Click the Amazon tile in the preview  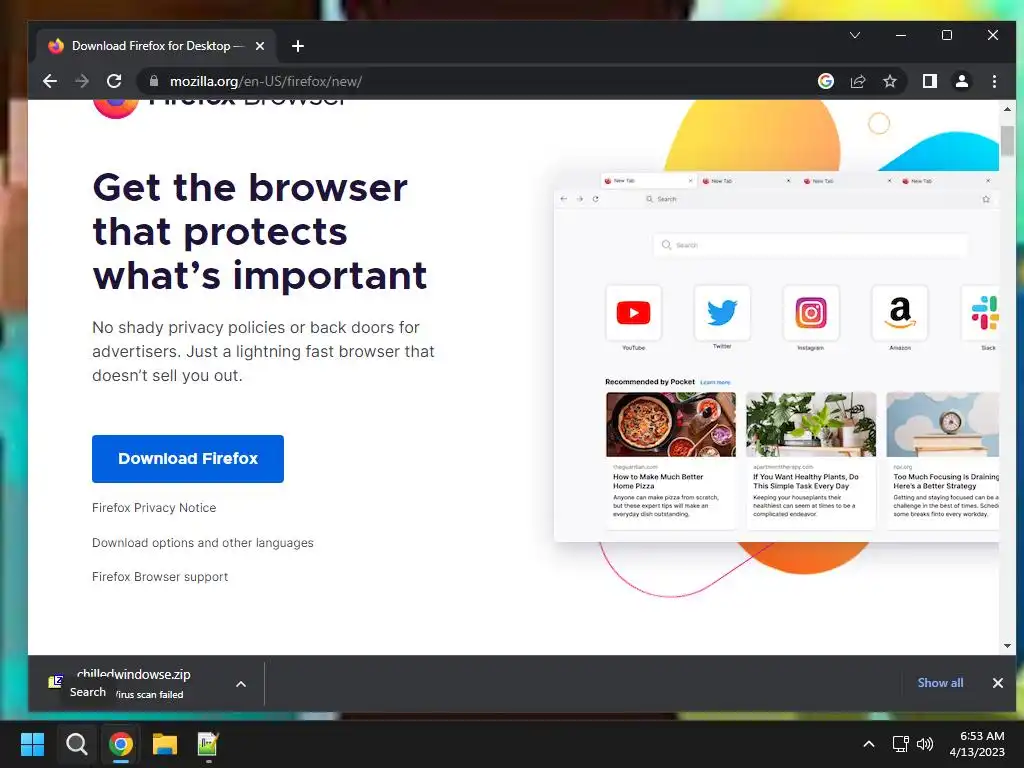pos(900,313)
